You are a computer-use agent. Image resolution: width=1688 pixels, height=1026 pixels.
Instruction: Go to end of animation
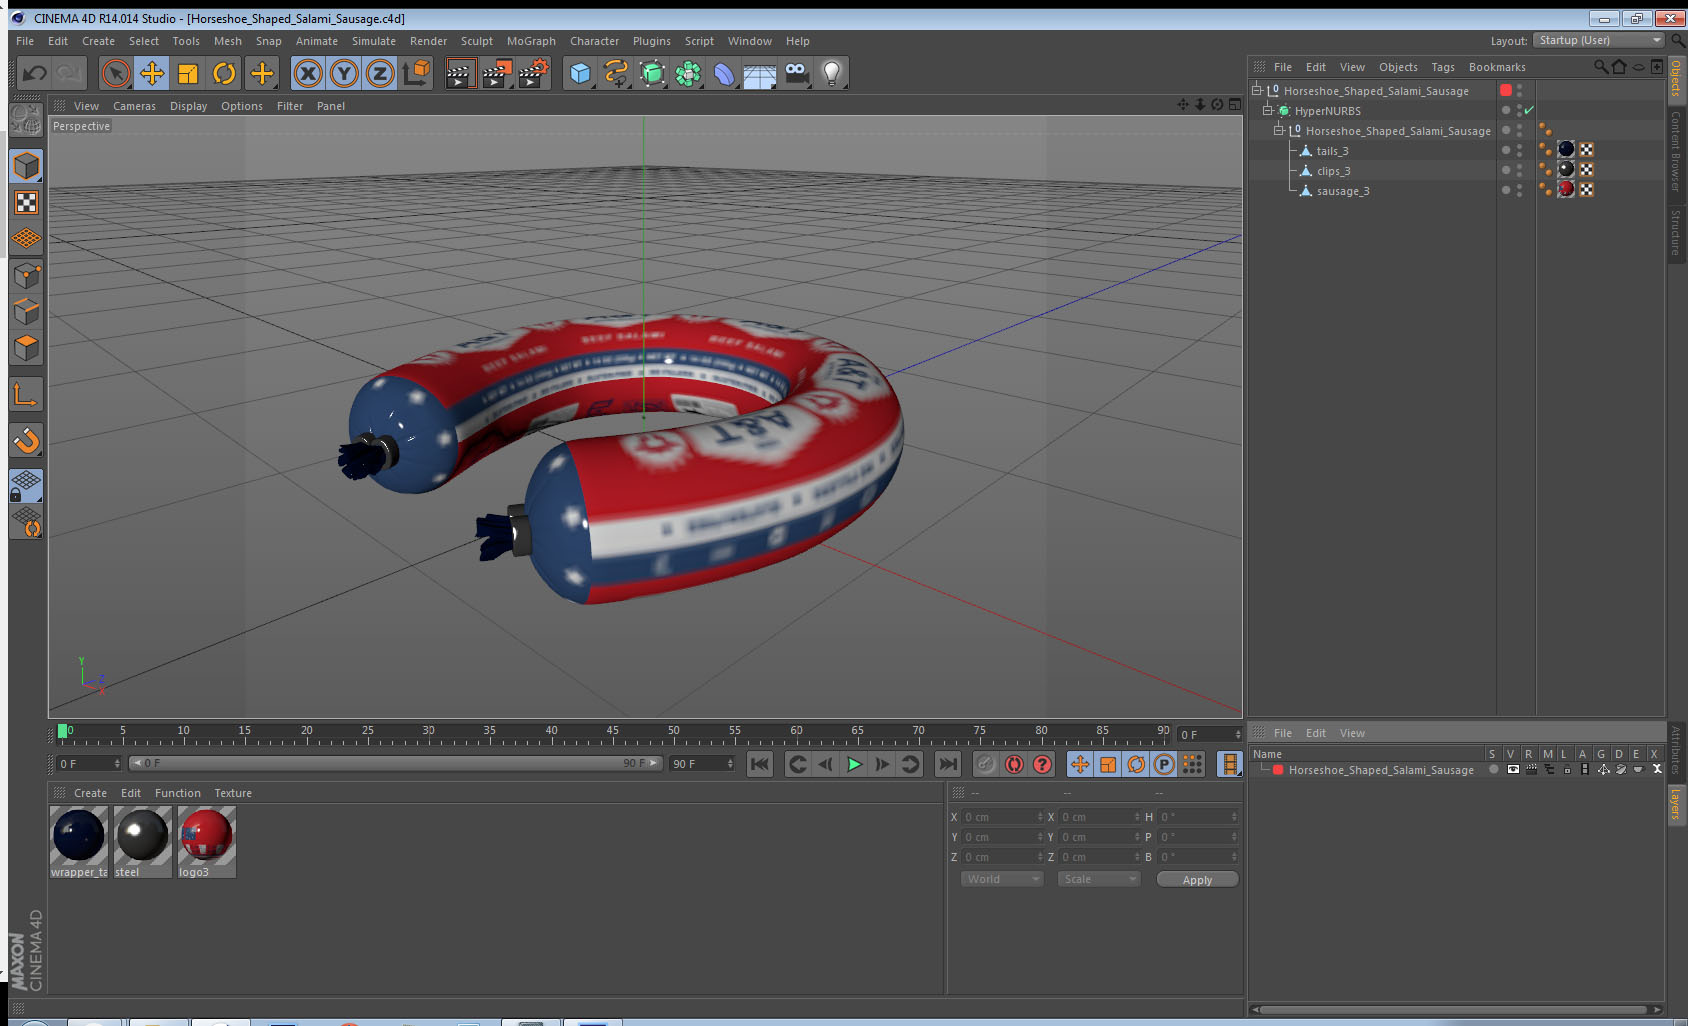coord(947,764)
